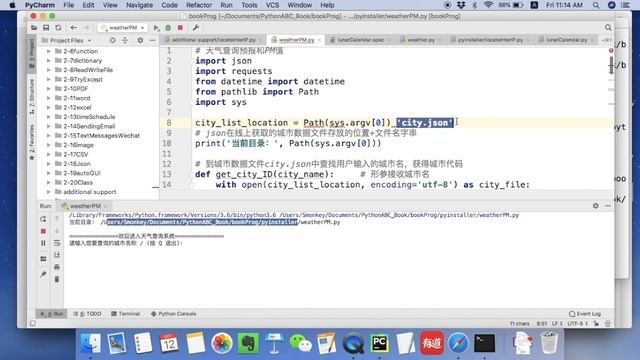
Task: Change the UTF-8 file encoding in status bar
Action: [578, 324]
